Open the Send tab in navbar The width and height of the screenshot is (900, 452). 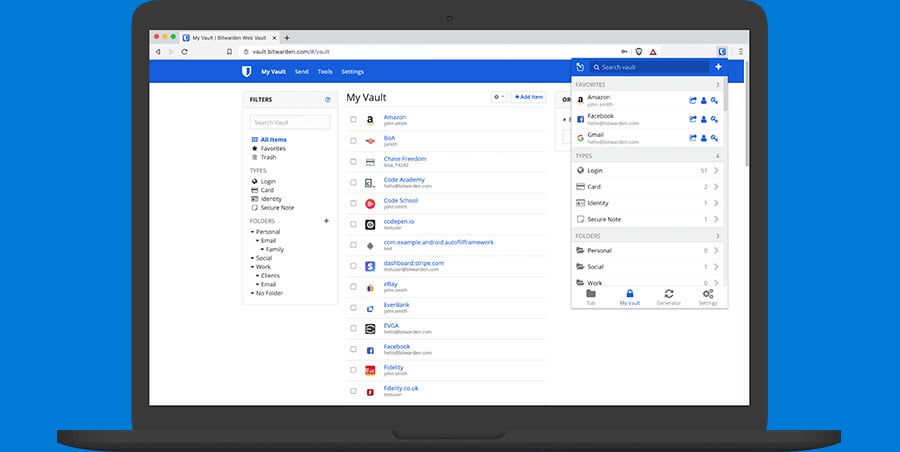point(301,72)
